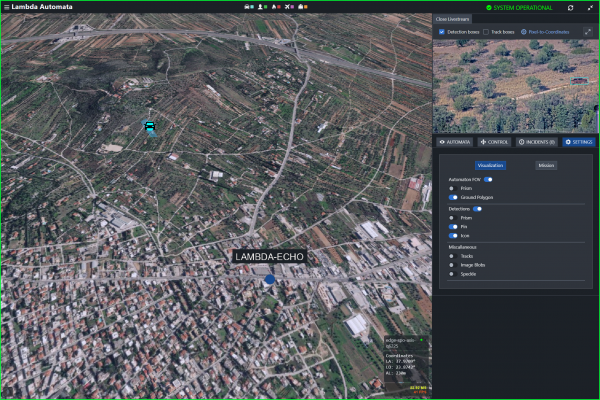The height and width of the screenshot is (400, 600).
Task: Expand the livestream video panel
Action: (x=587, y=32)
